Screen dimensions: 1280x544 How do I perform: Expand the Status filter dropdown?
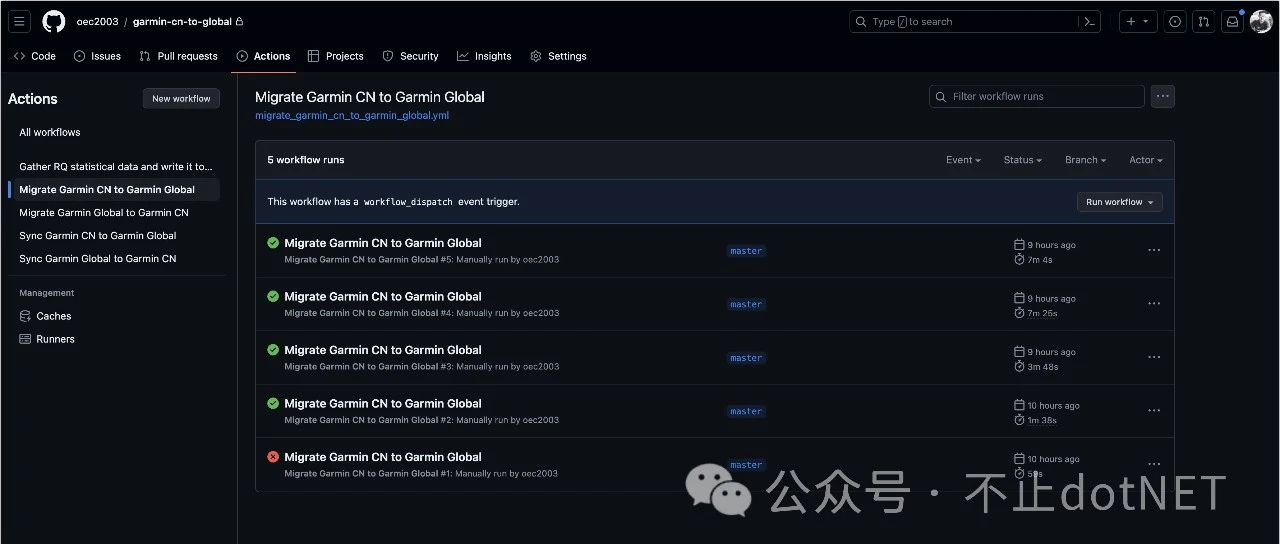pyautogui.click(x=1023, y=160)
